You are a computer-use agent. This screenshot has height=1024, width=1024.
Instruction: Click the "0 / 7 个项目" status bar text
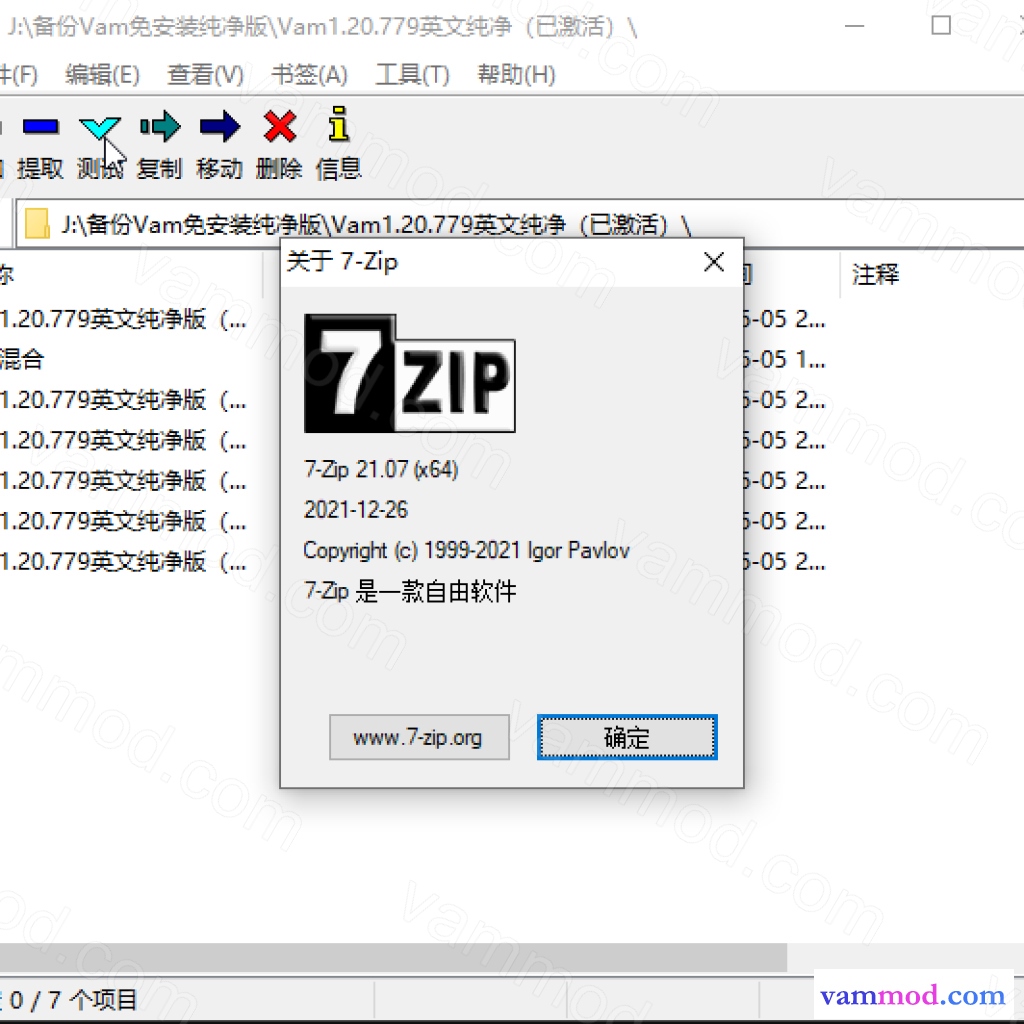pos(73,1000)
